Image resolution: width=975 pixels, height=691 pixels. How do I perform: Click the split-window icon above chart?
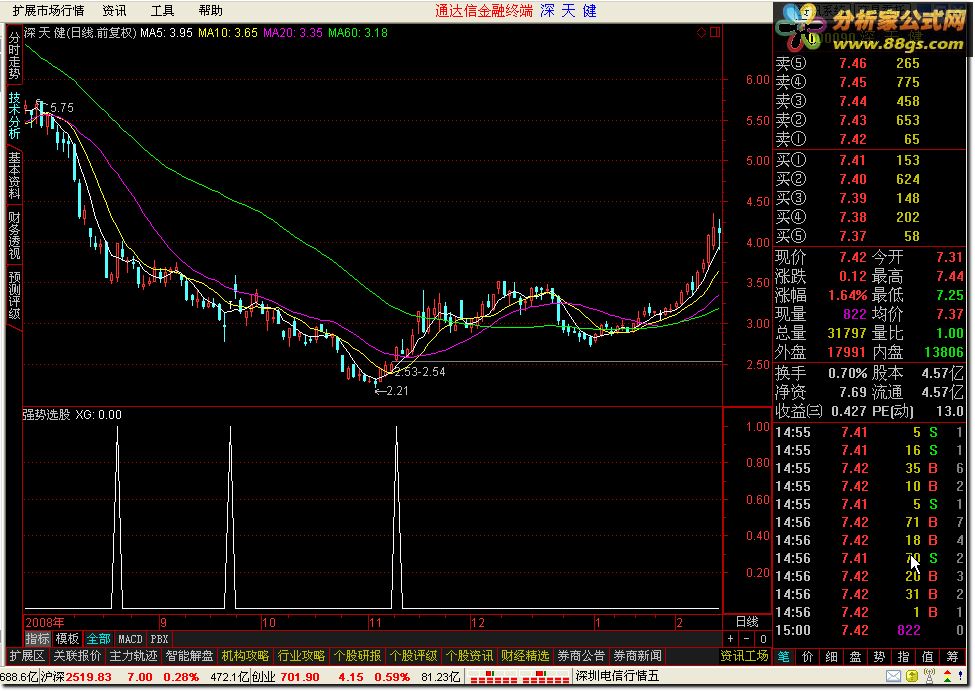click(x=714, y=32)
